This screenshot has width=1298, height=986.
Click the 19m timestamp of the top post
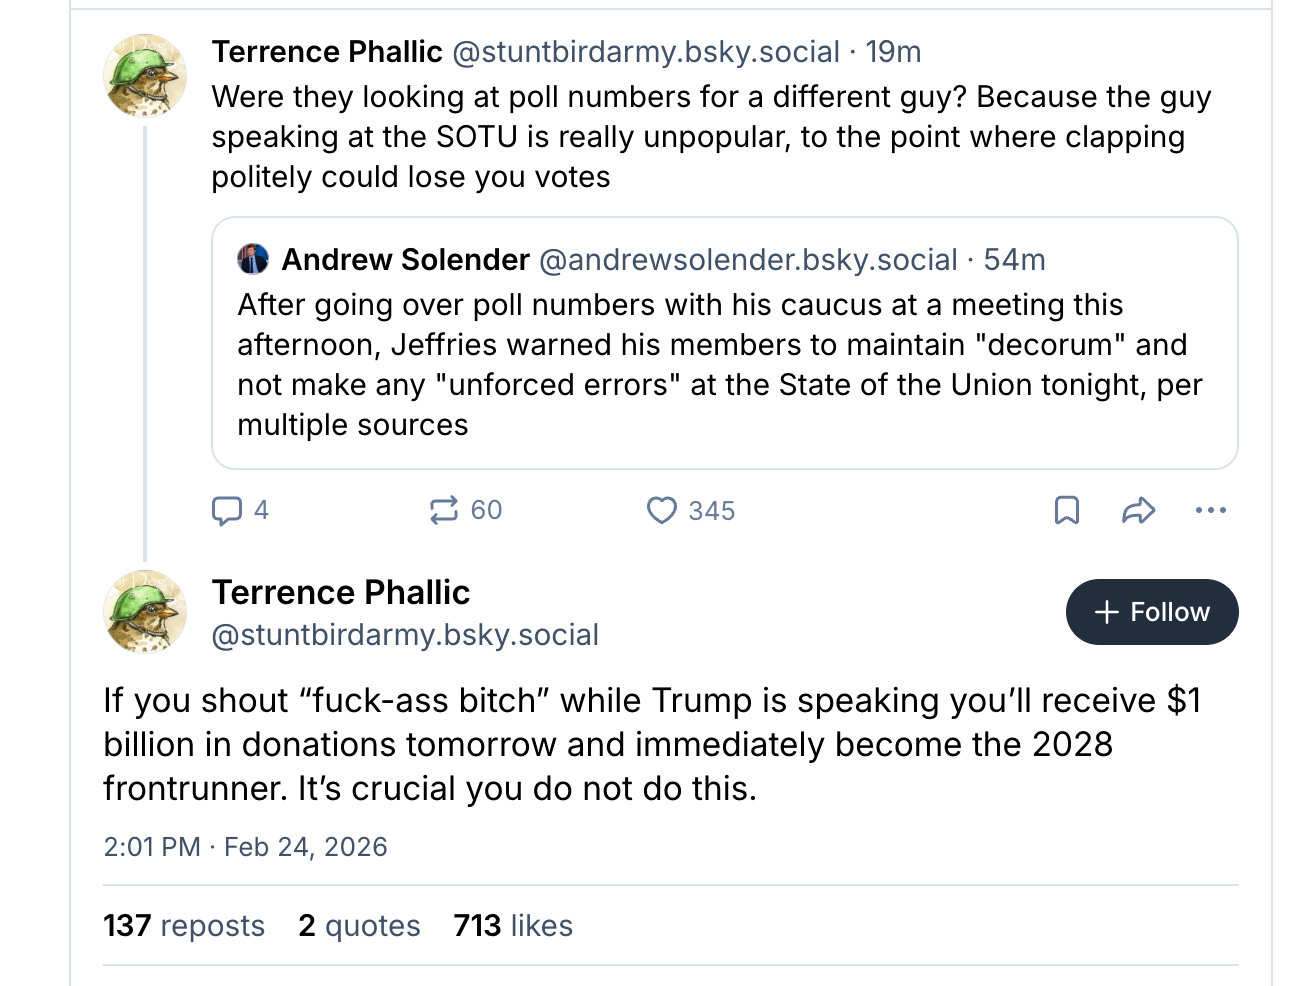pos(893,52)
